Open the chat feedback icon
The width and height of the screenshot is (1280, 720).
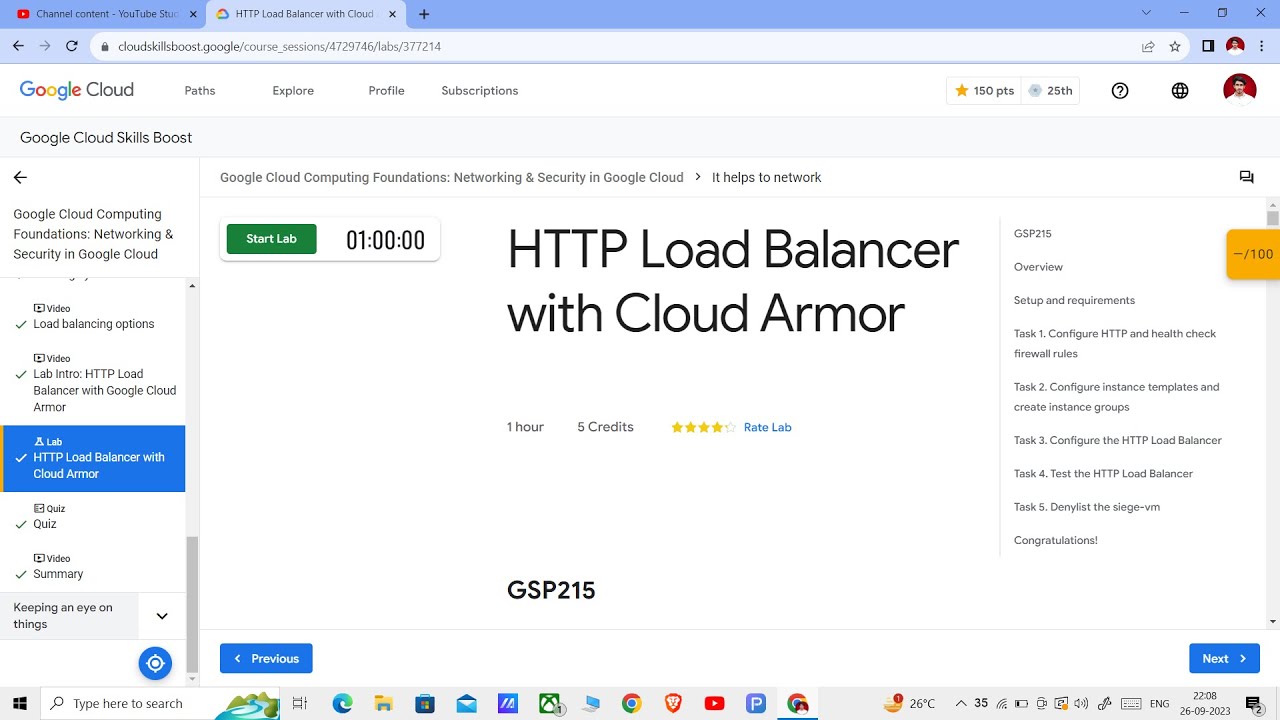click(1246, 177)
